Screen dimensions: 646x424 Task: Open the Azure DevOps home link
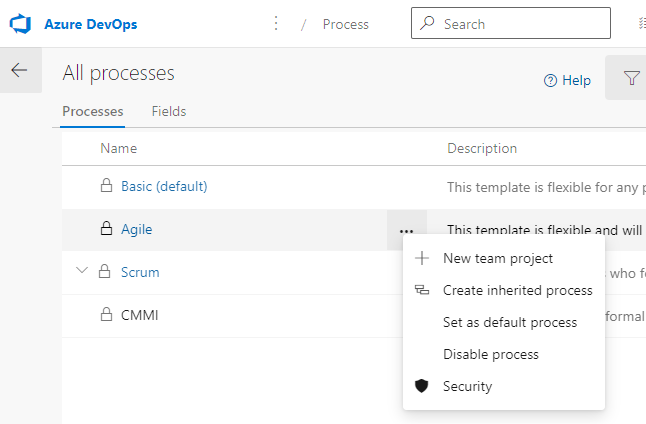click(x=91, y=24)
